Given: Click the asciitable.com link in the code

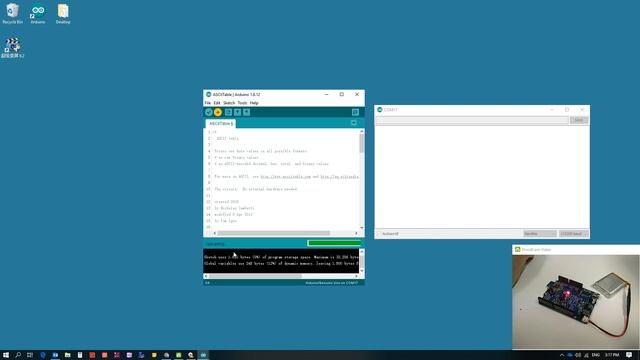Looking at the screenshot, I should (x=286, y=177).
